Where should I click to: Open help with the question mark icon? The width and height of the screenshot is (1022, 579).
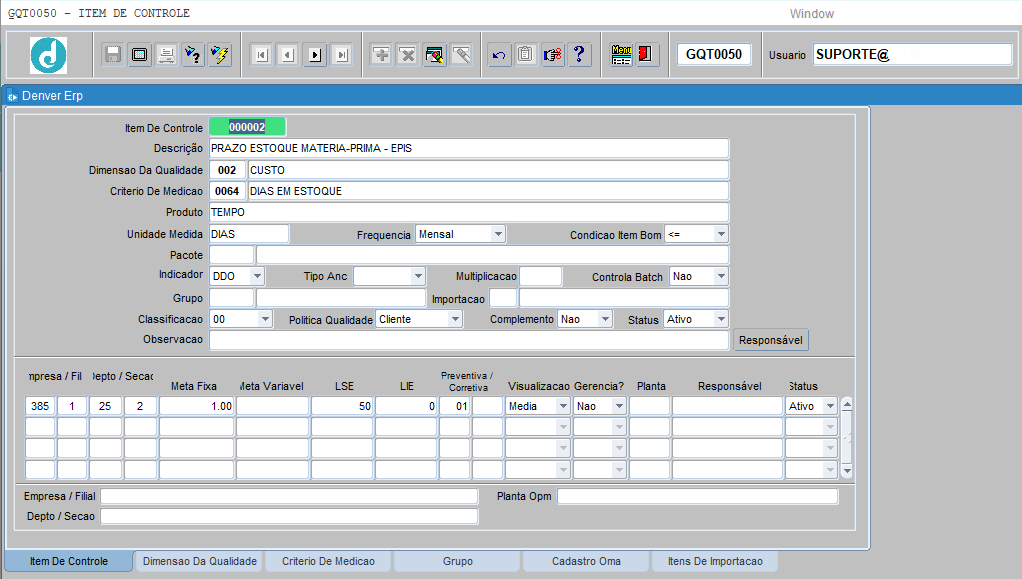click(579, 55)
